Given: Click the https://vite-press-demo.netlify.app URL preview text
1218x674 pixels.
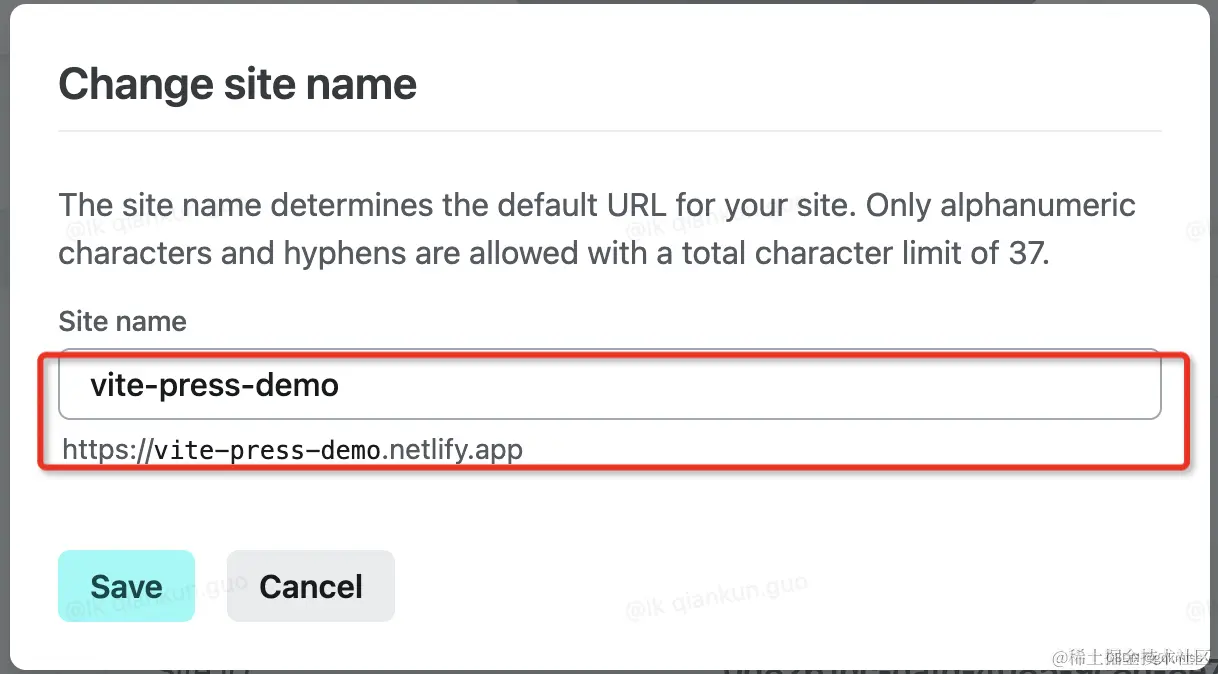Looking at the screenshot, I should (x=293, y=450).
